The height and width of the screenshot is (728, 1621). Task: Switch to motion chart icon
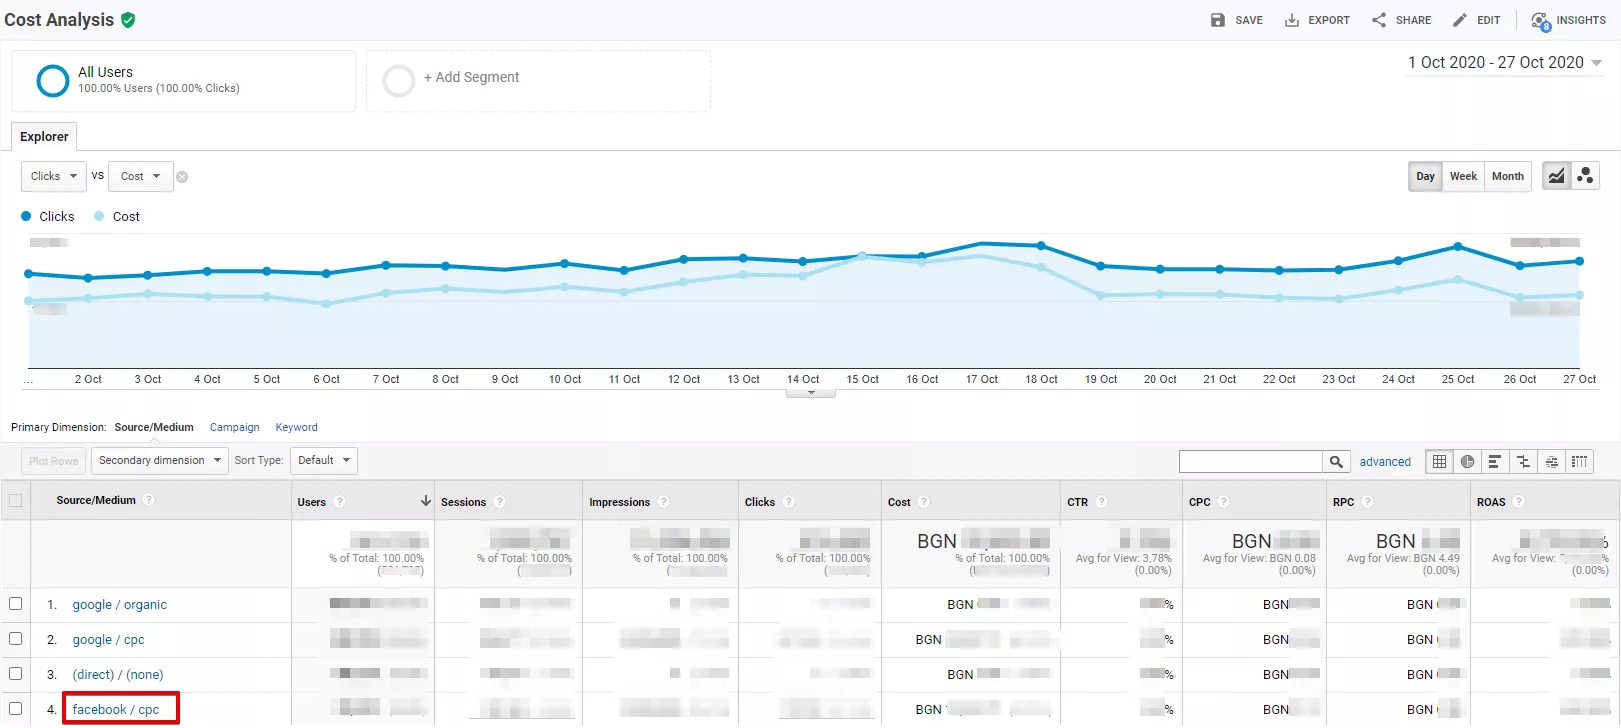[1585, 176]
